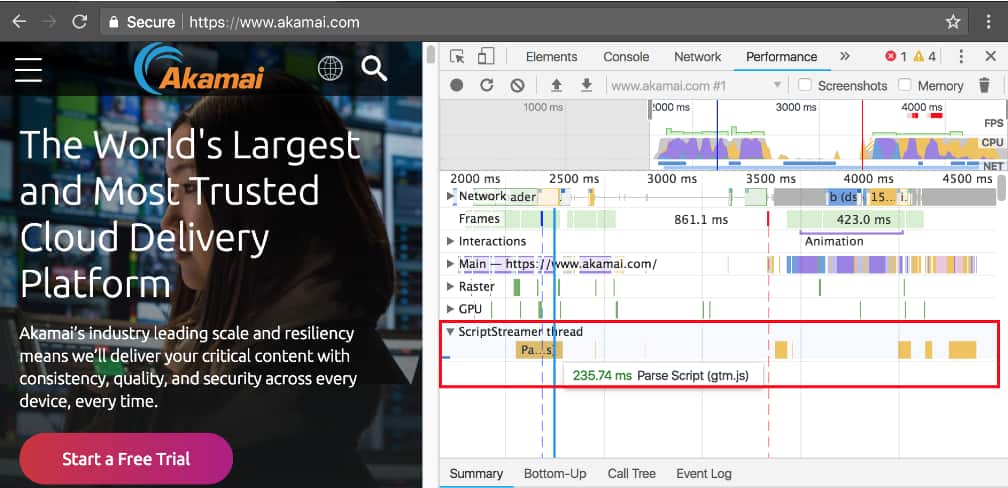Select the inspect element picker icon
This screenshot has width=1008, height=488.
click(x=457, y=57)
